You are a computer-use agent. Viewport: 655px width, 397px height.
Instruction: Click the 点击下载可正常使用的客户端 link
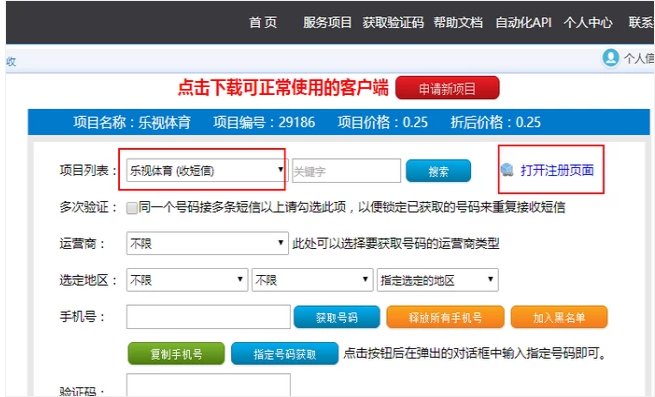283,87
